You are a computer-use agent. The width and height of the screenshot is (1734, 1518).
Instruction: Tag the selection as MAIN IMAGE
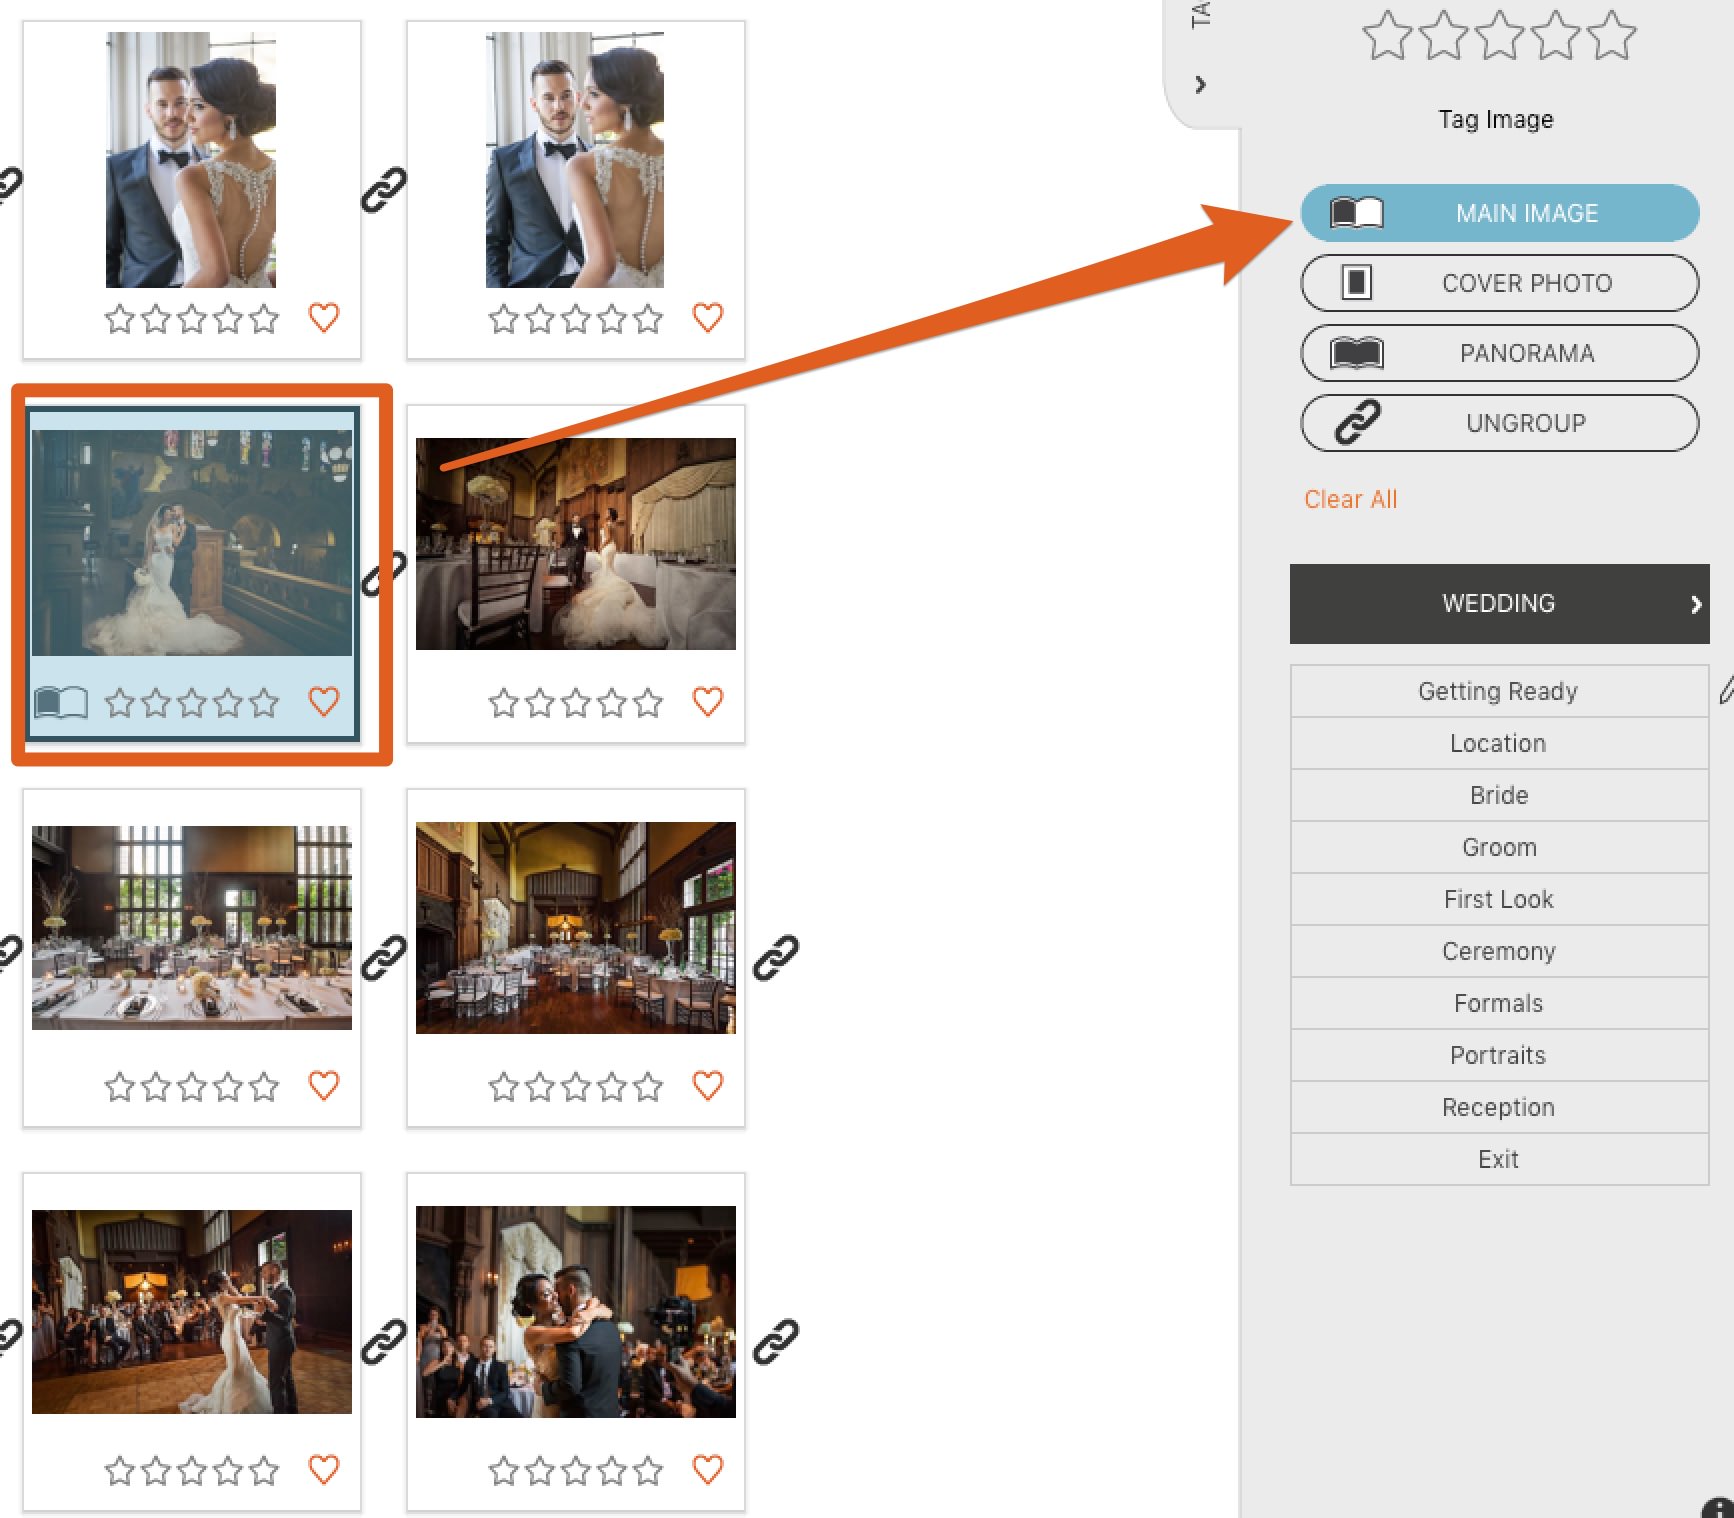[1500, 213]
